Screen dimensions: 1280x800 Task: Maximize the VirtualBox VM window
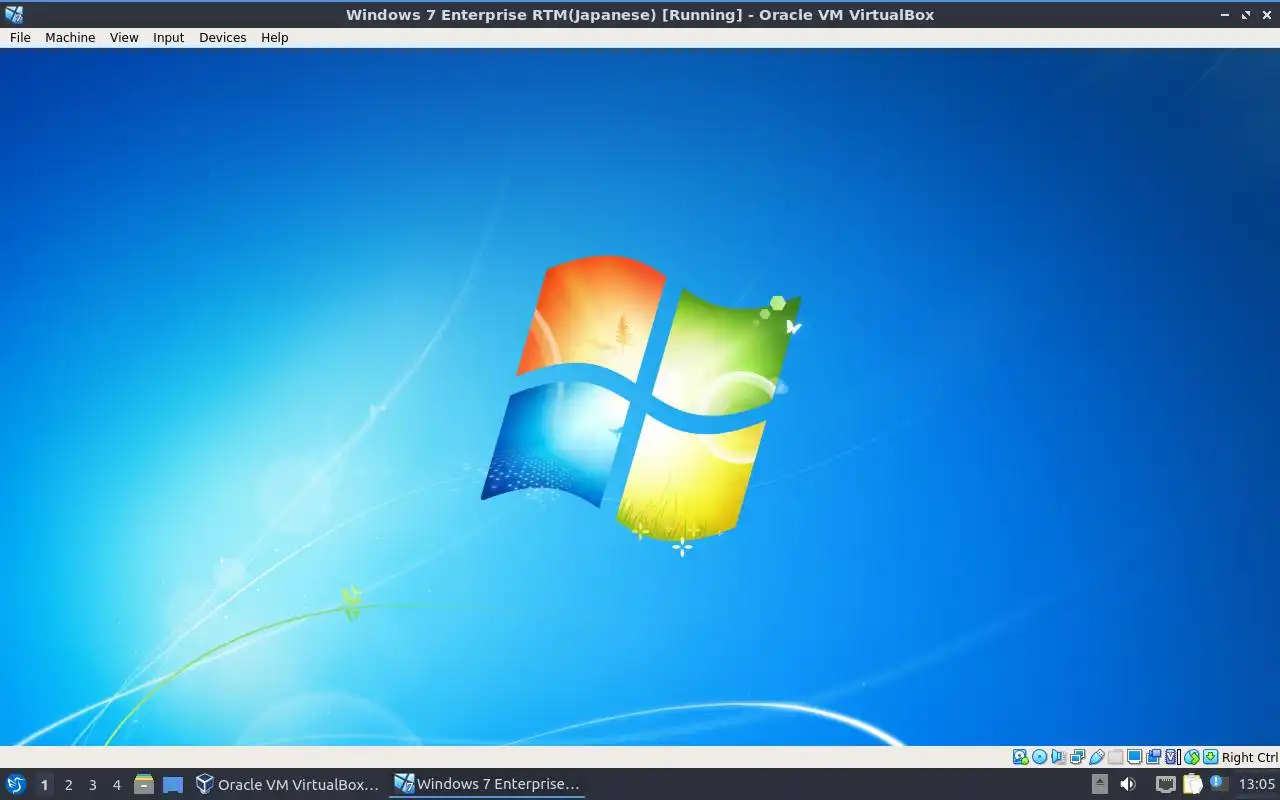(x=1246, y=14)
